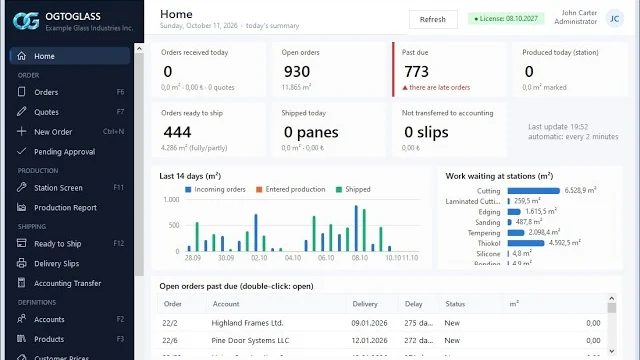Screen dimensions: 640x360
Task: Click the Orders ready to ship 444 card
Action: tap(208, 130)
